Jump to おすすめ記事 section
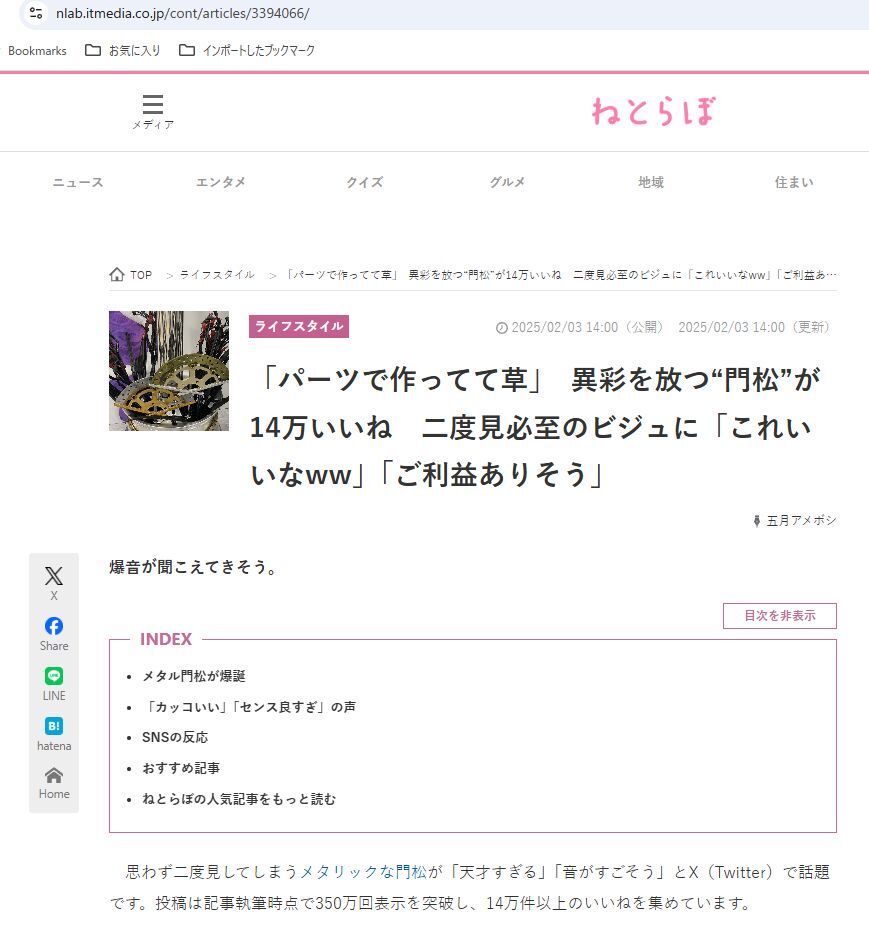The image size is (869, 927). (181, 768)
